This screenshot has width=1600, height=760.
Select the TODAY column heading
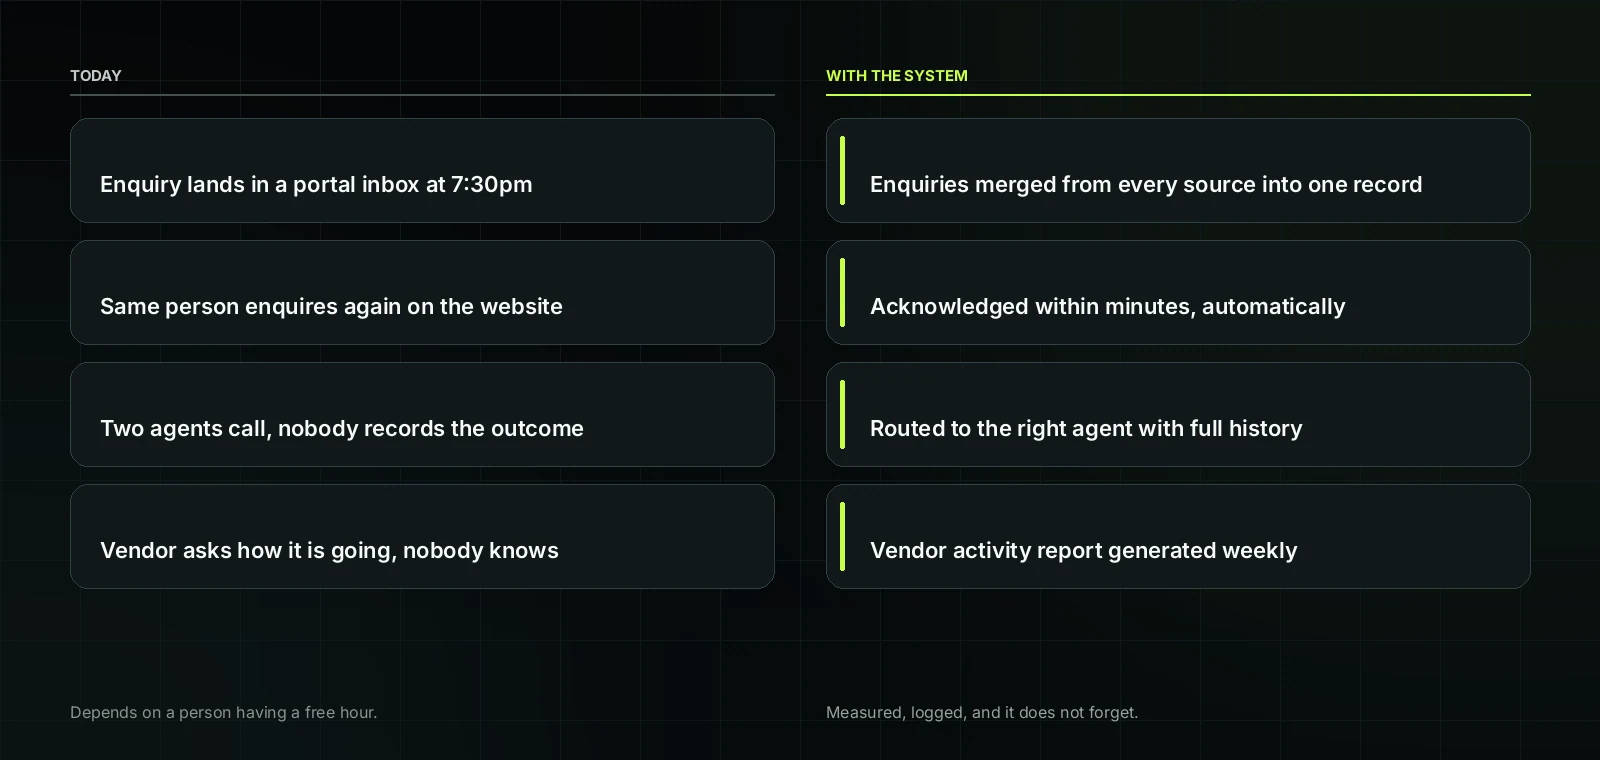(x=96, y=76)
